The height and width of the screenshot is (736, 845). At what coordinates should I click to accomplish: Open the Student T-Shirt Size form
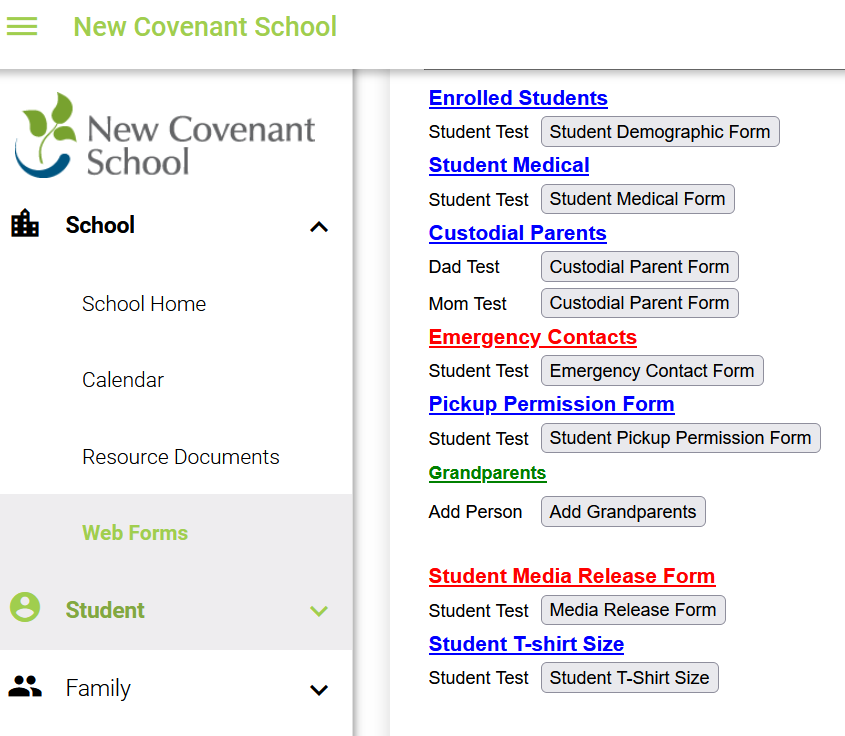tap(629, 677)
